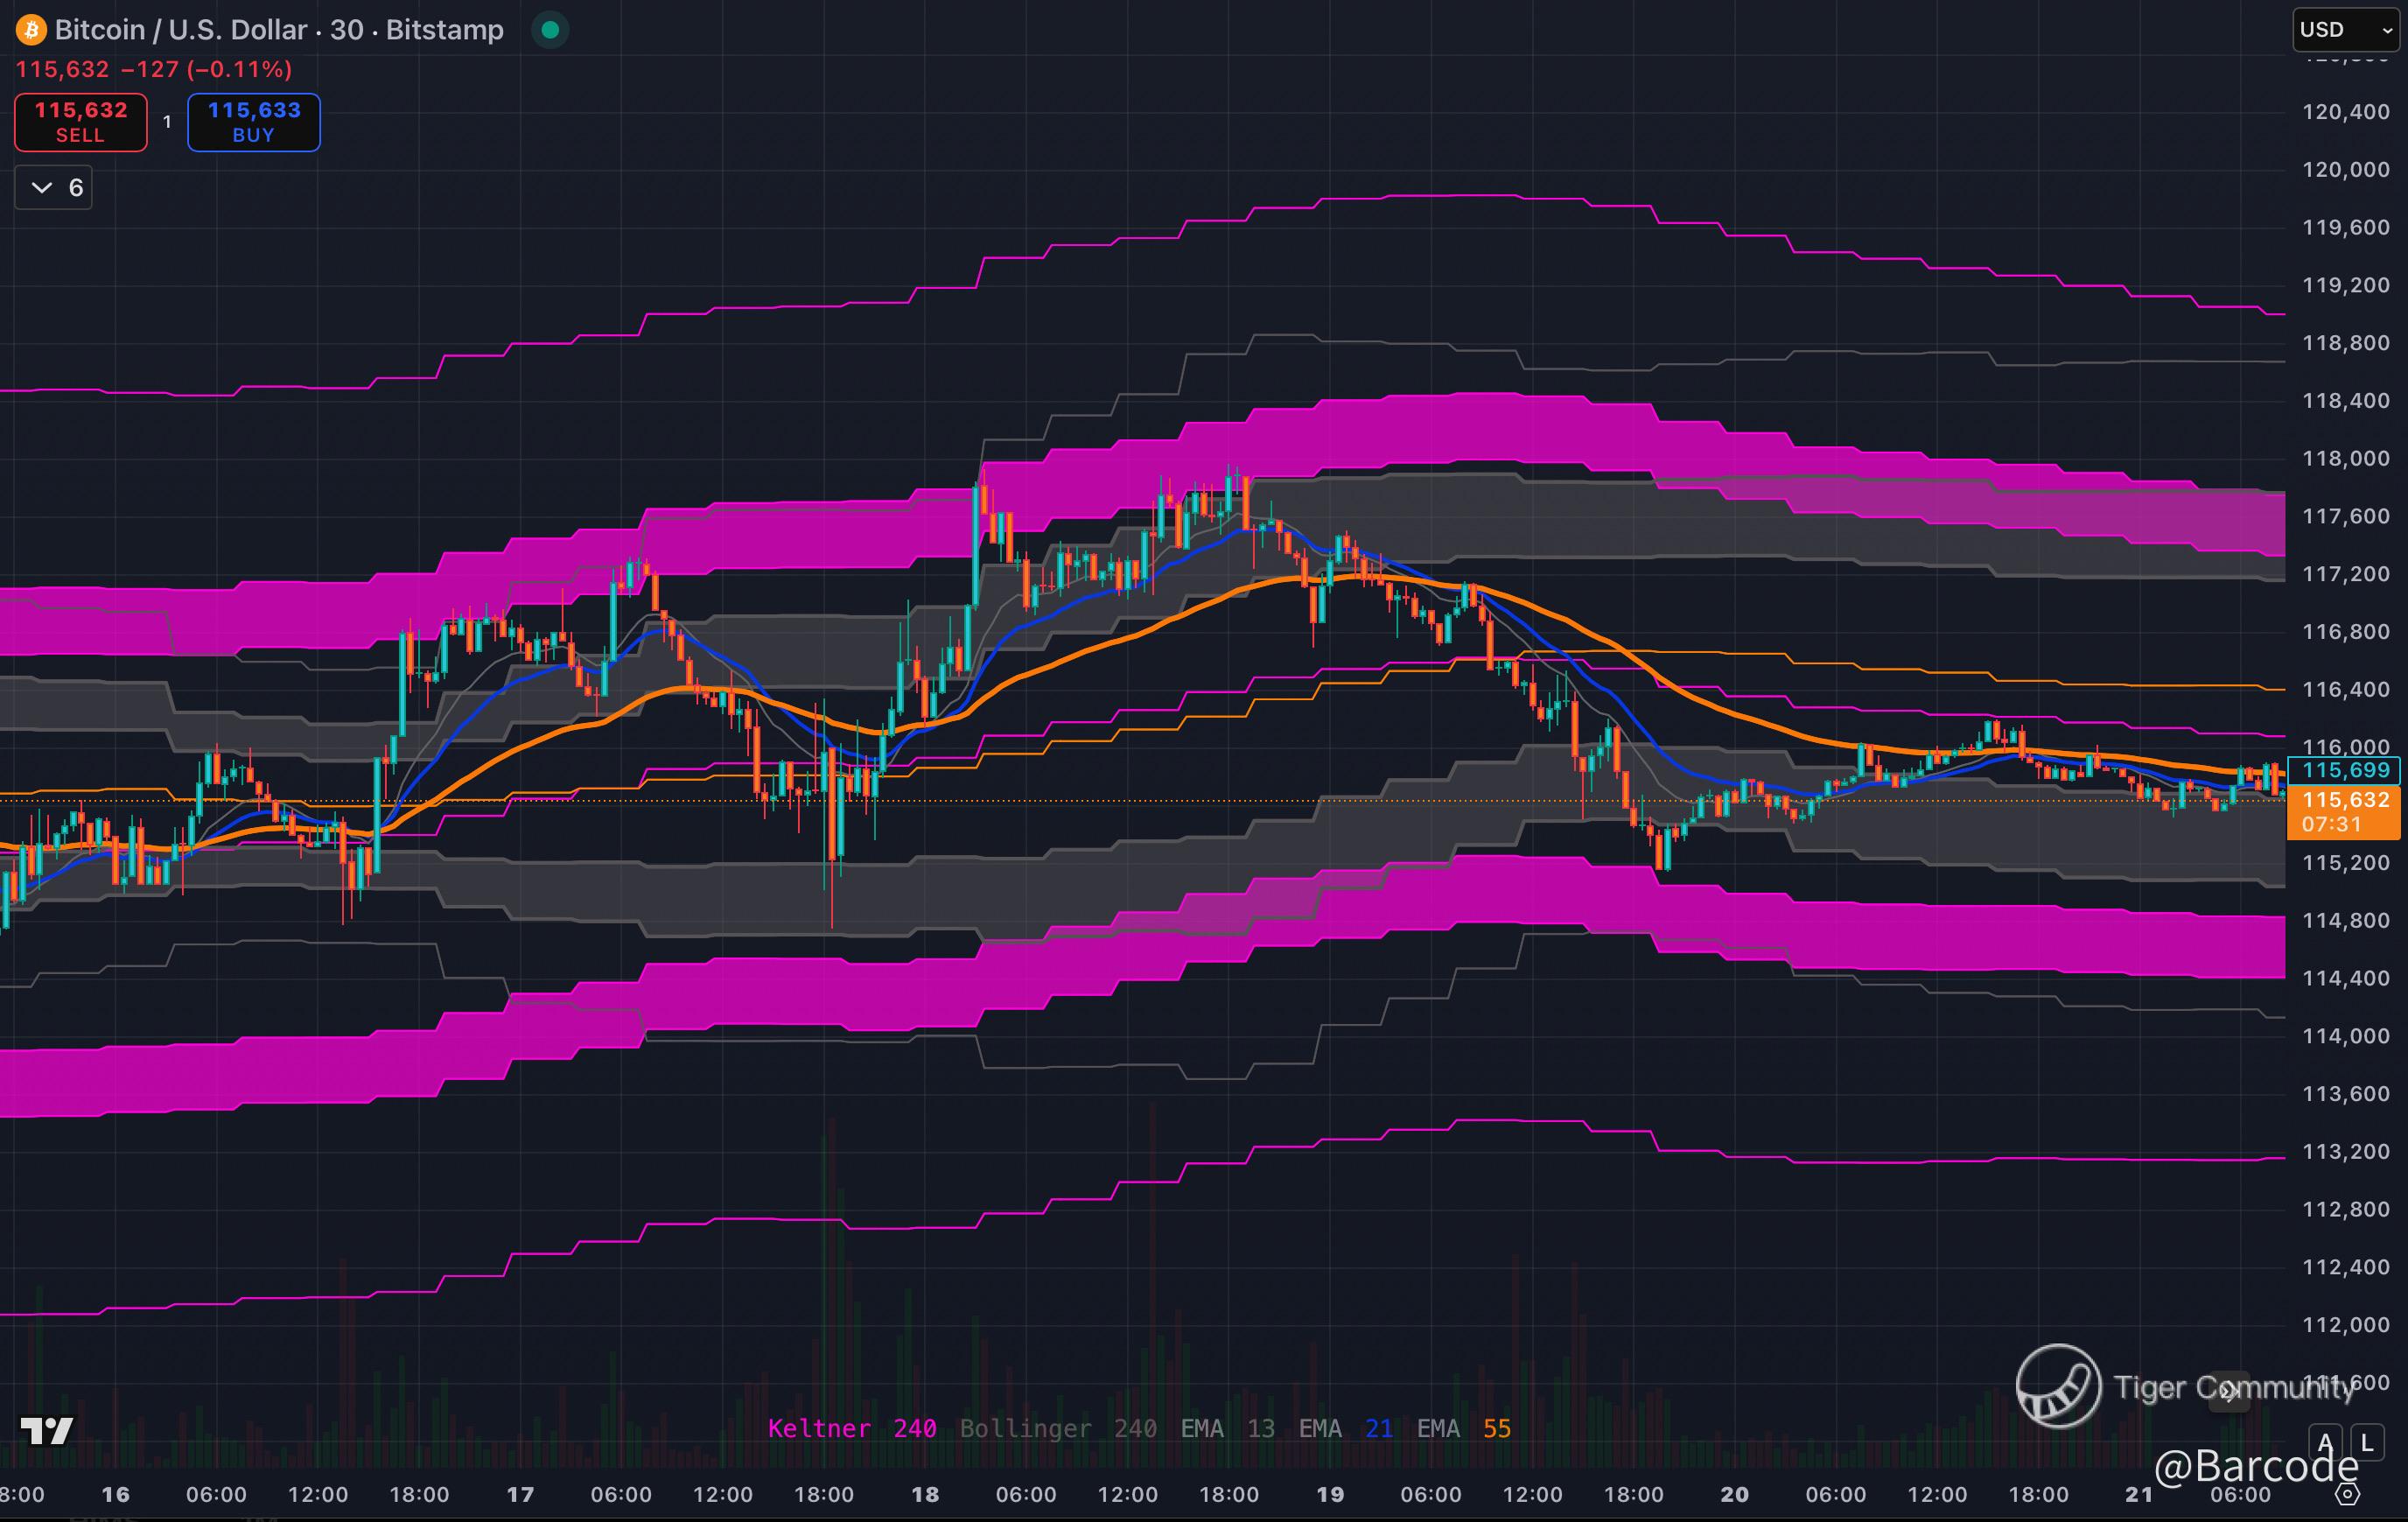The image size is (2408, 1522).
Task: Expand the collapsed indicators legend showing 6
Action: coord(54,188)
